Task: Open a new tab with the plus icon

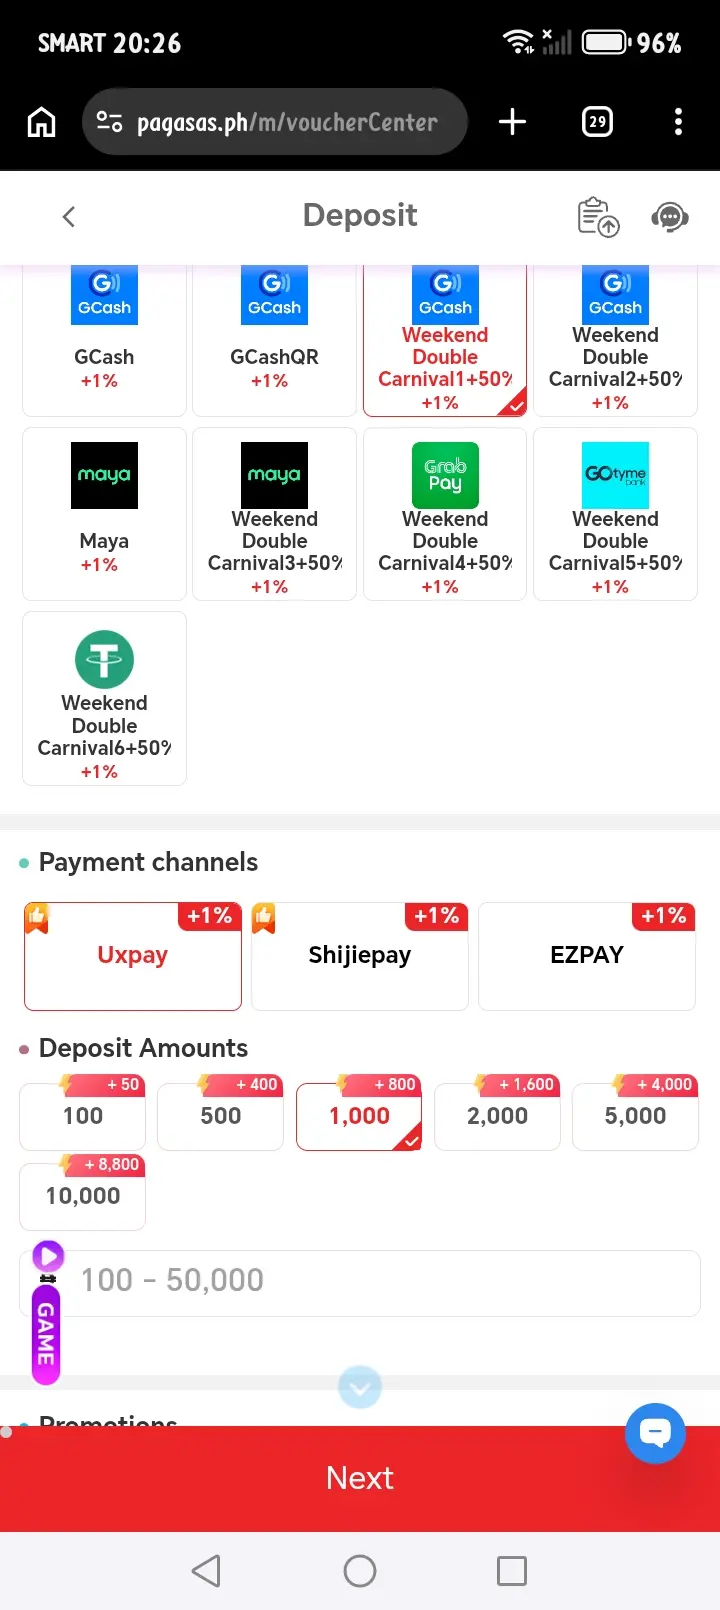Action: (512, 122)
